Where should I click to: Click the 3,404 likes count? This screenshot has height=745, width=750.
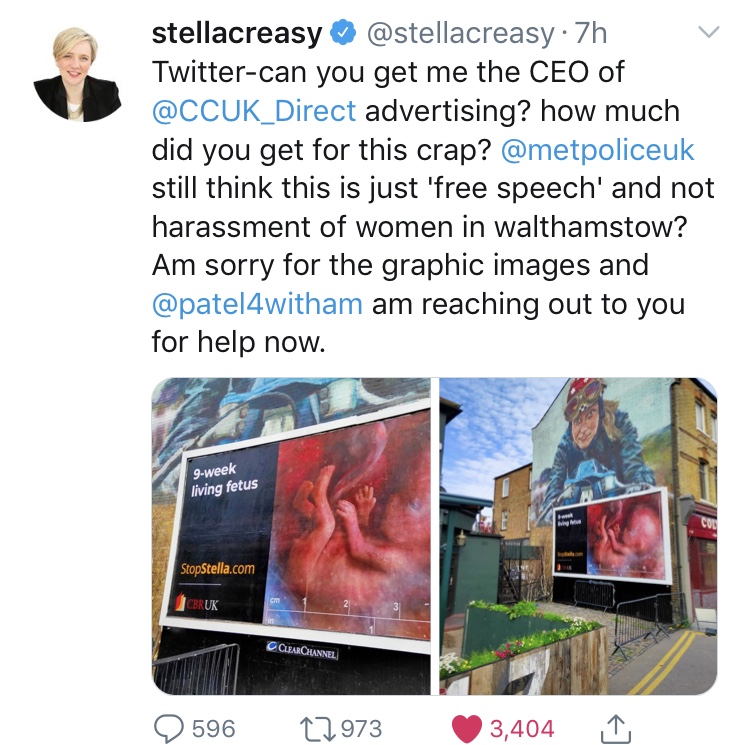[522, 729]
